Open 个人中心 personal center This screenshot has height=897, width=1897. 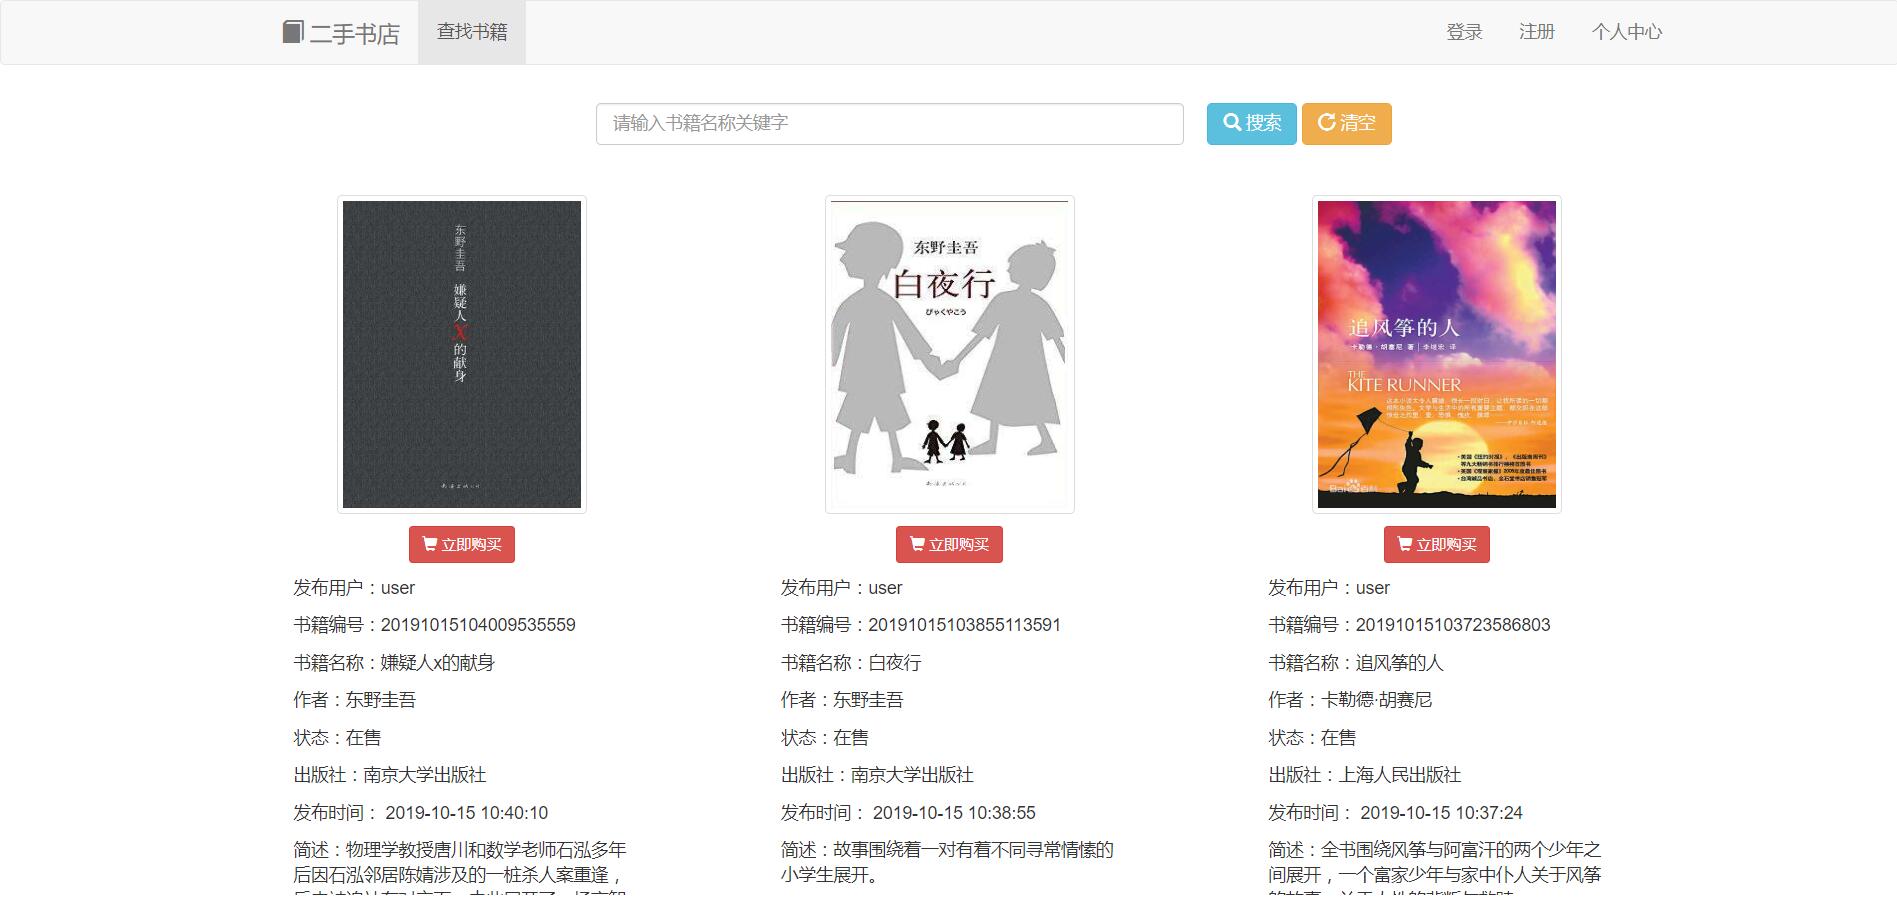pyautogui.click(x=1627, y=32)
